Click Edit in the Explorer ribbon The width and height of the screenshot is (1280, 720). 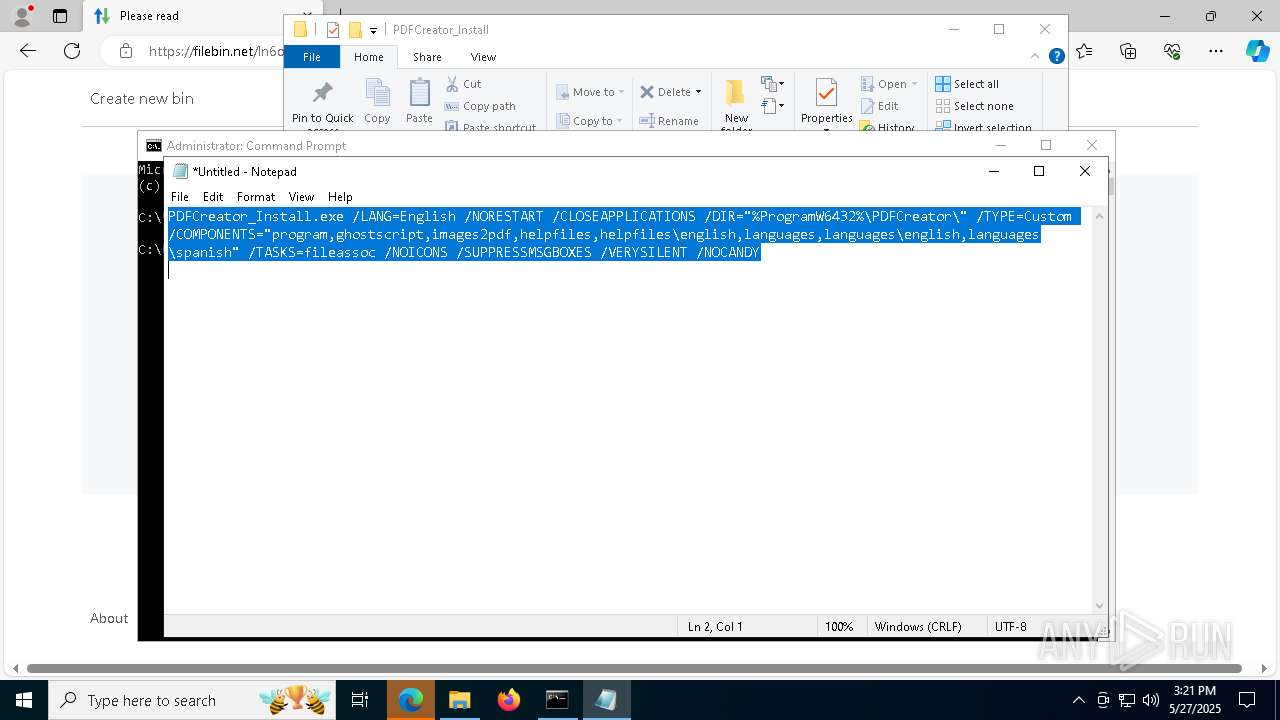point(879,106)
